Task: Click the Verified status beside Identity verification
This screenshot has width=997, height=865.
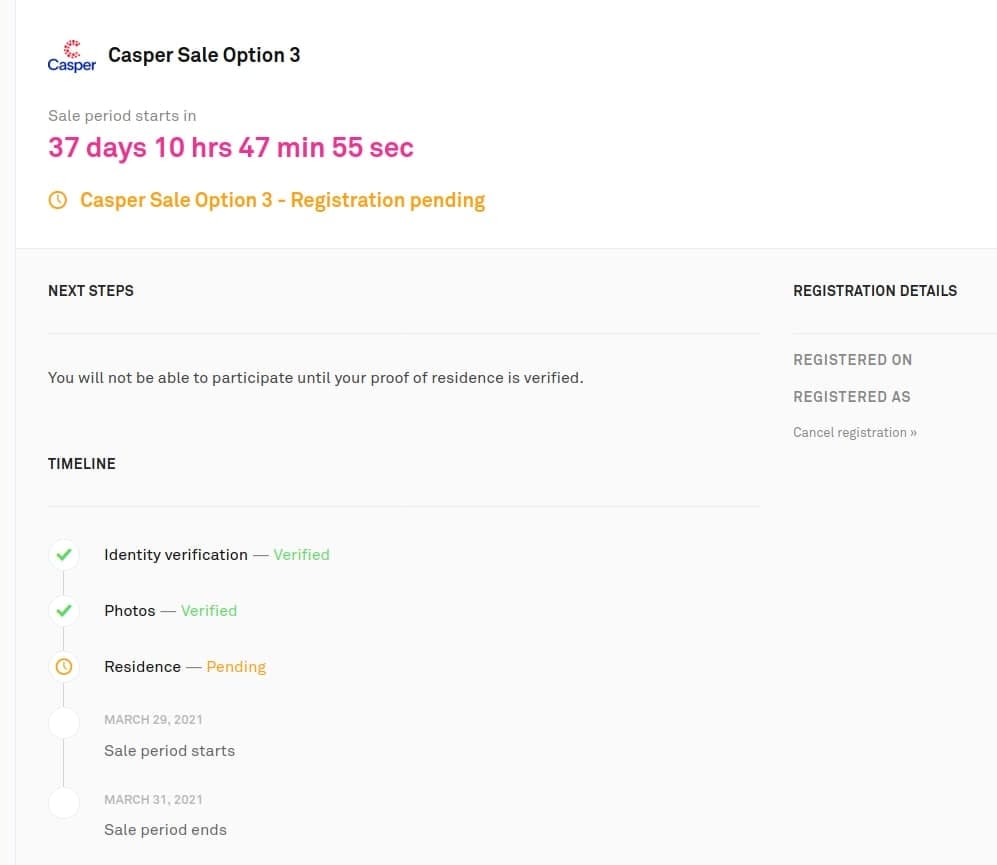Action: [x=301, y=555]
